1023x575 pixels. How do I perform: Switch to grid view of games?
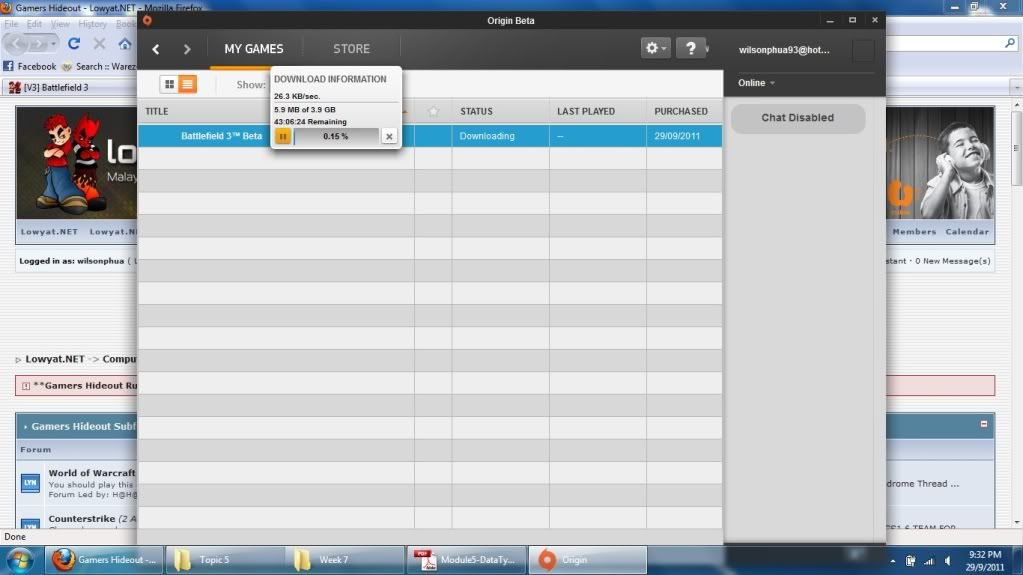[169, 85]
